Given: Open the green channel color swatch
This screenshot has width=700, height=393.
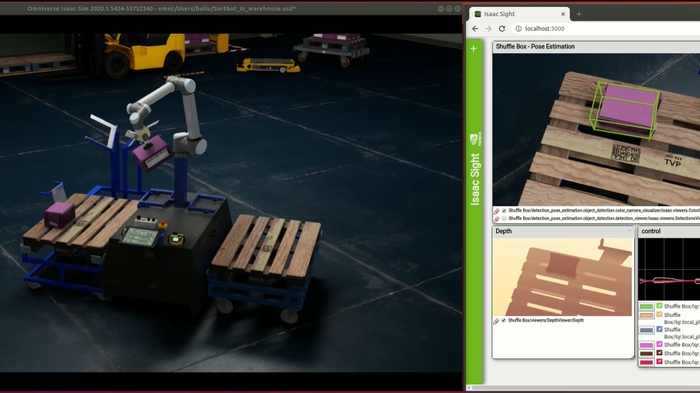Looking at the screenshot, I should pyautogui.click(x=646, y=306).
